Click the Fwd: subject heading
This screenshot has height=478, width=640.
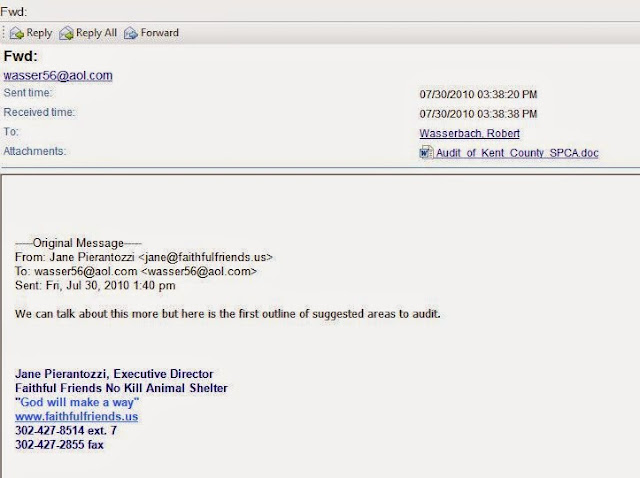[20, 56]
